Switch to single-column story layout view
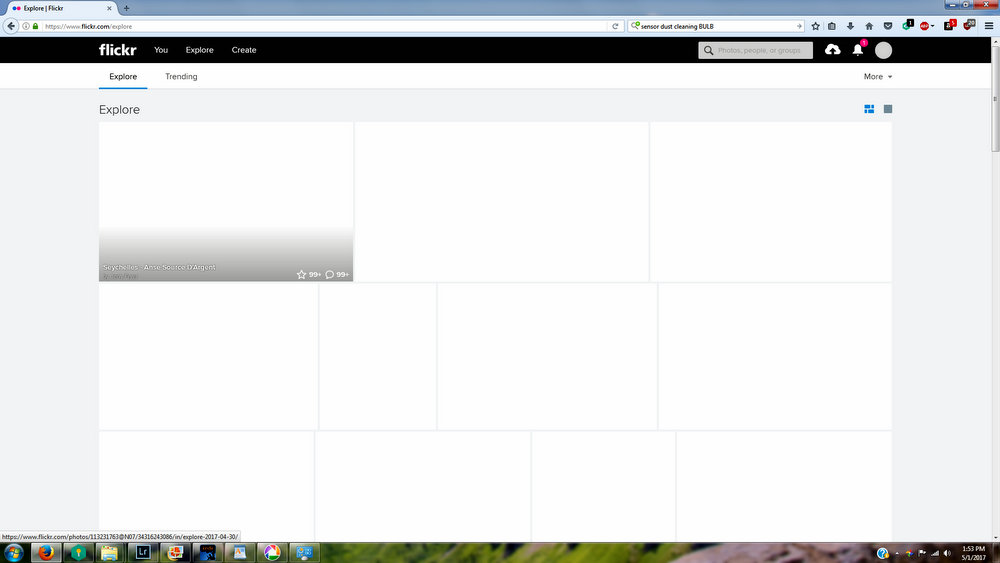Screen dimensions: 1000x563 pos(888,109)
